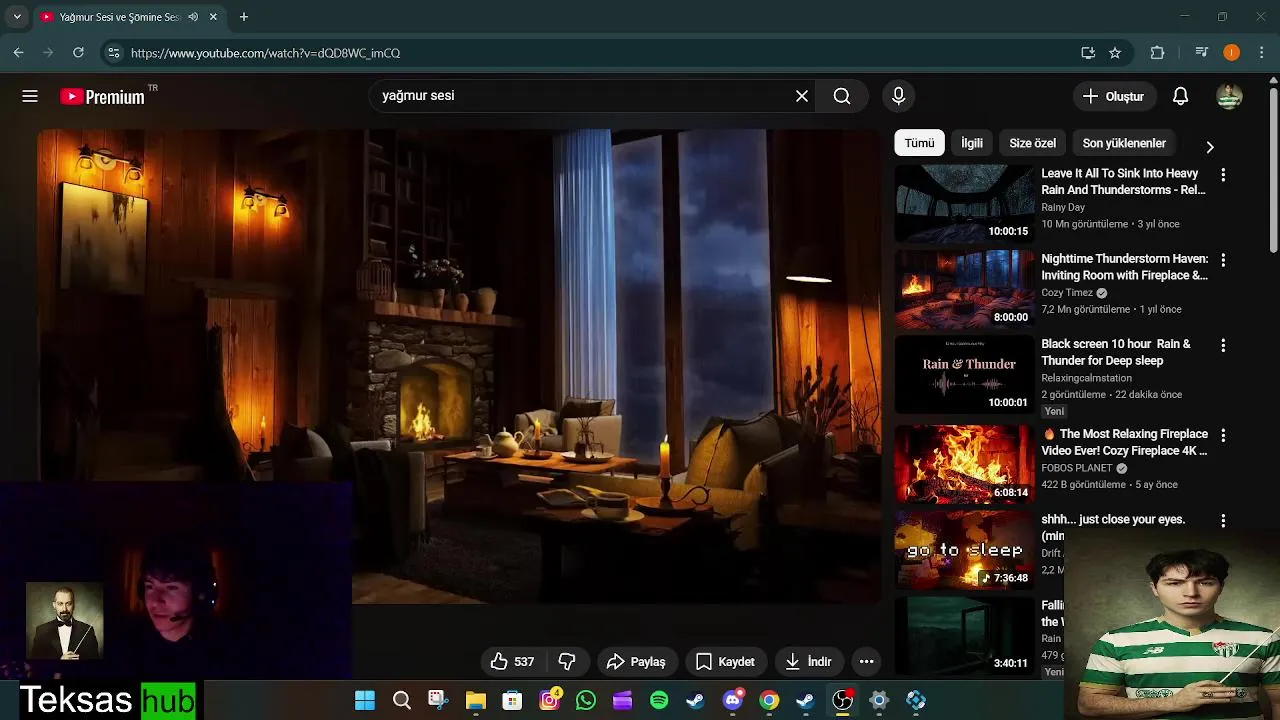
Task: Open options menu for Nighttime Thunderstorm Haven video
Action: point(1222,260)
